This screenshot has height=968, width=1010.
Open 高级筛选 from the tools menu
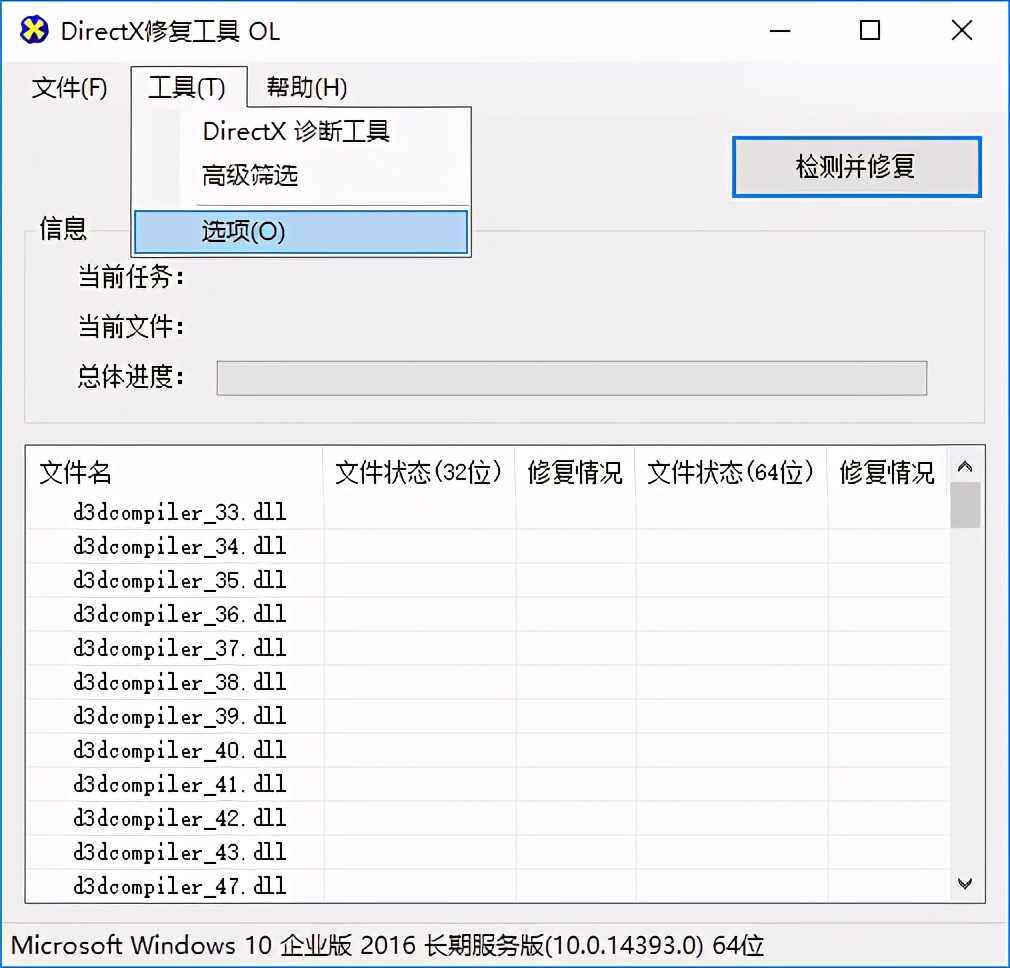point(251,173)
